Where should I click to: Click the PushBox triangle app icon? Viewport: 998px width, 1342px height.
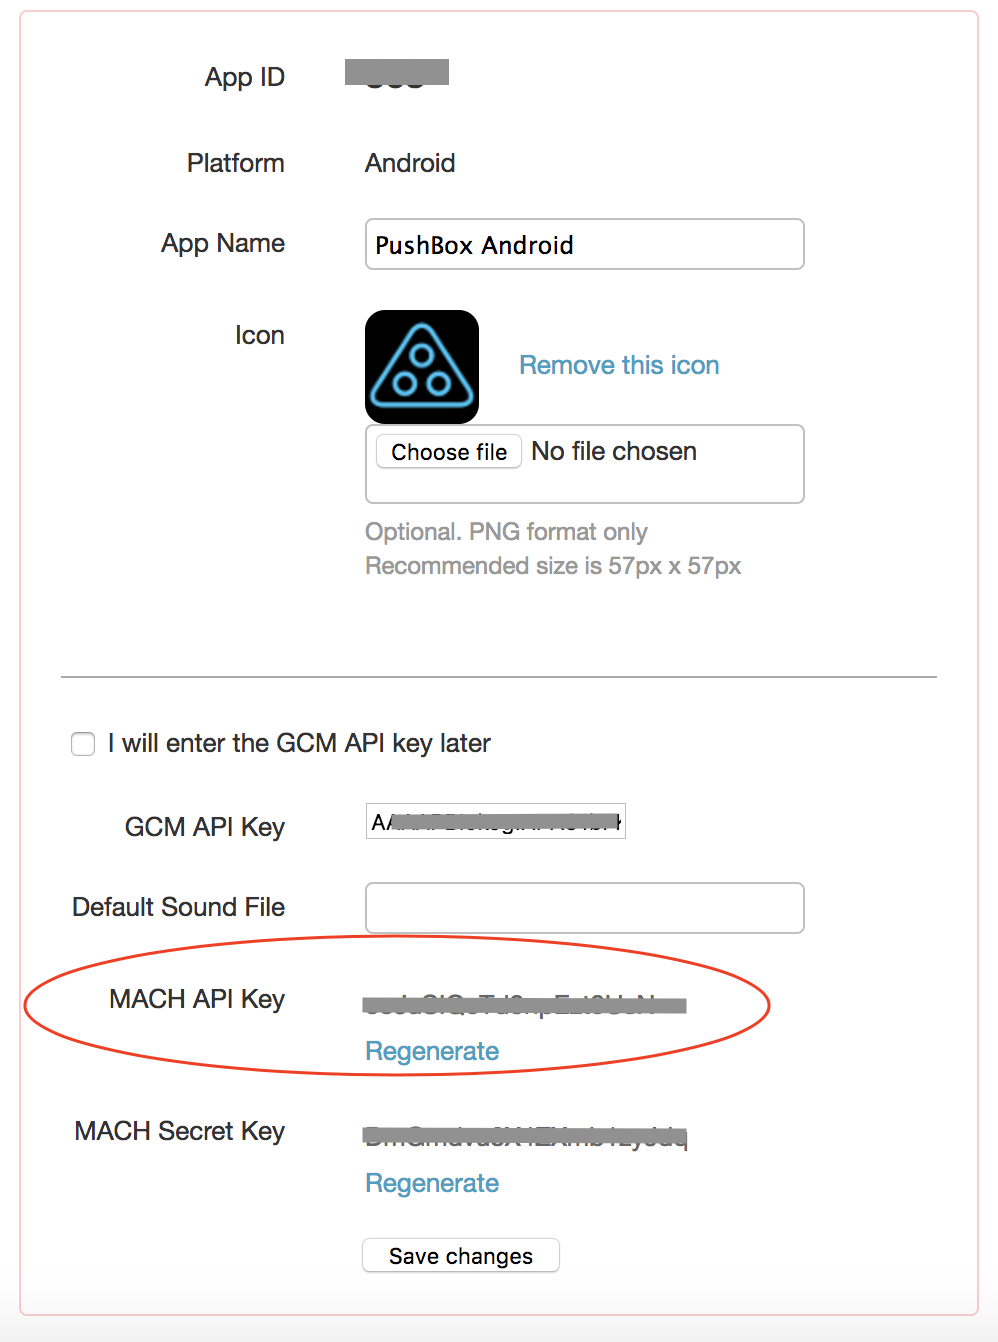click(x=422, y=367)
